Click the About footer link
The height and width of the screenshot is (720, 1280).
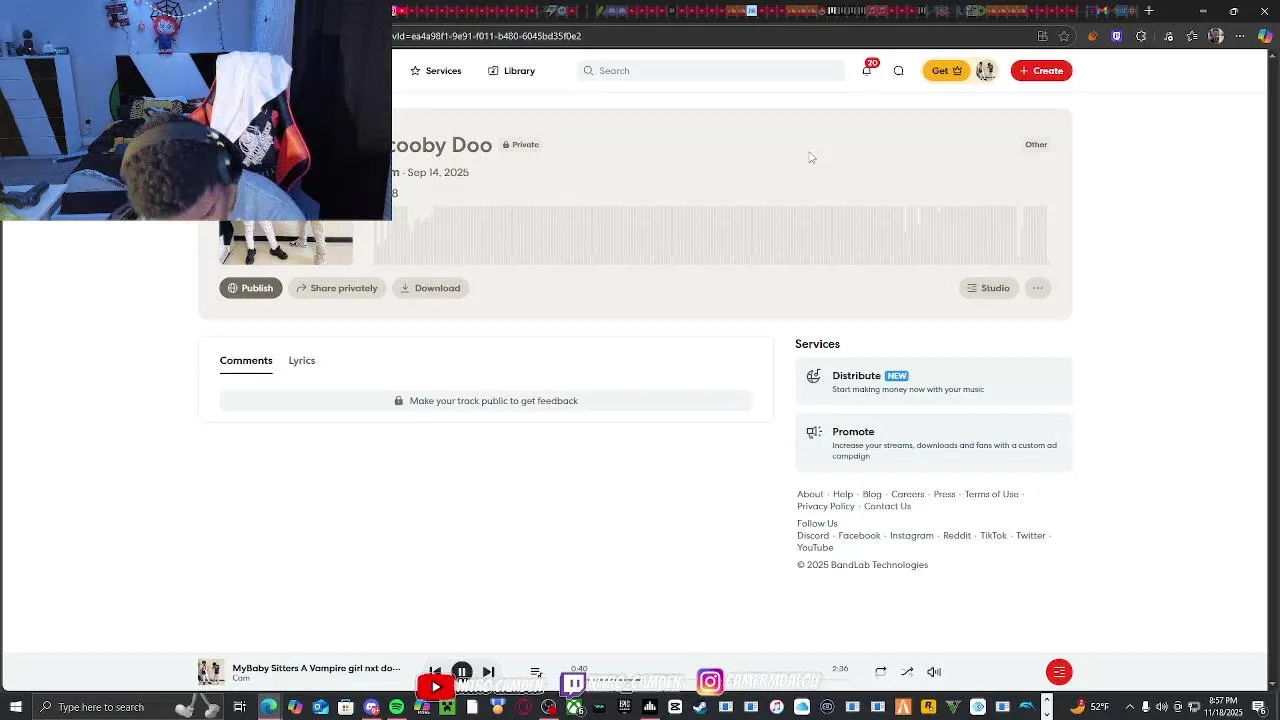[x=810, y=494]
